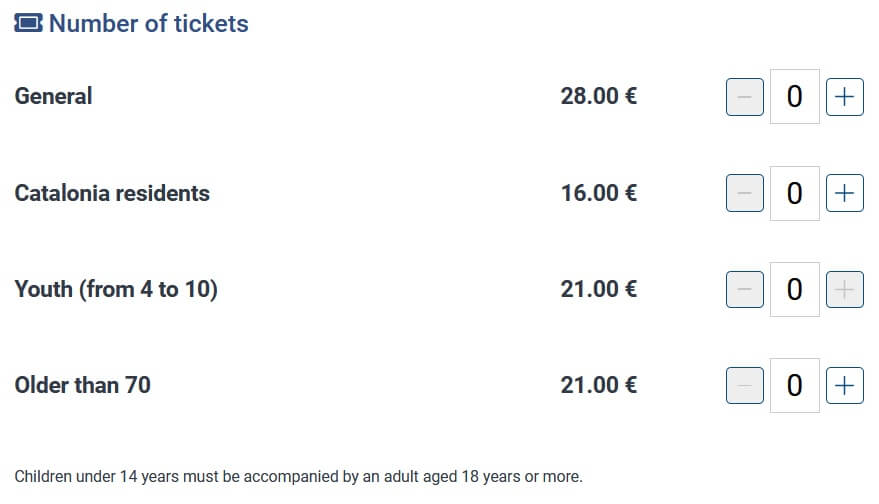
Task: Click the 28.00 € General price
Action: click(599, 97)
